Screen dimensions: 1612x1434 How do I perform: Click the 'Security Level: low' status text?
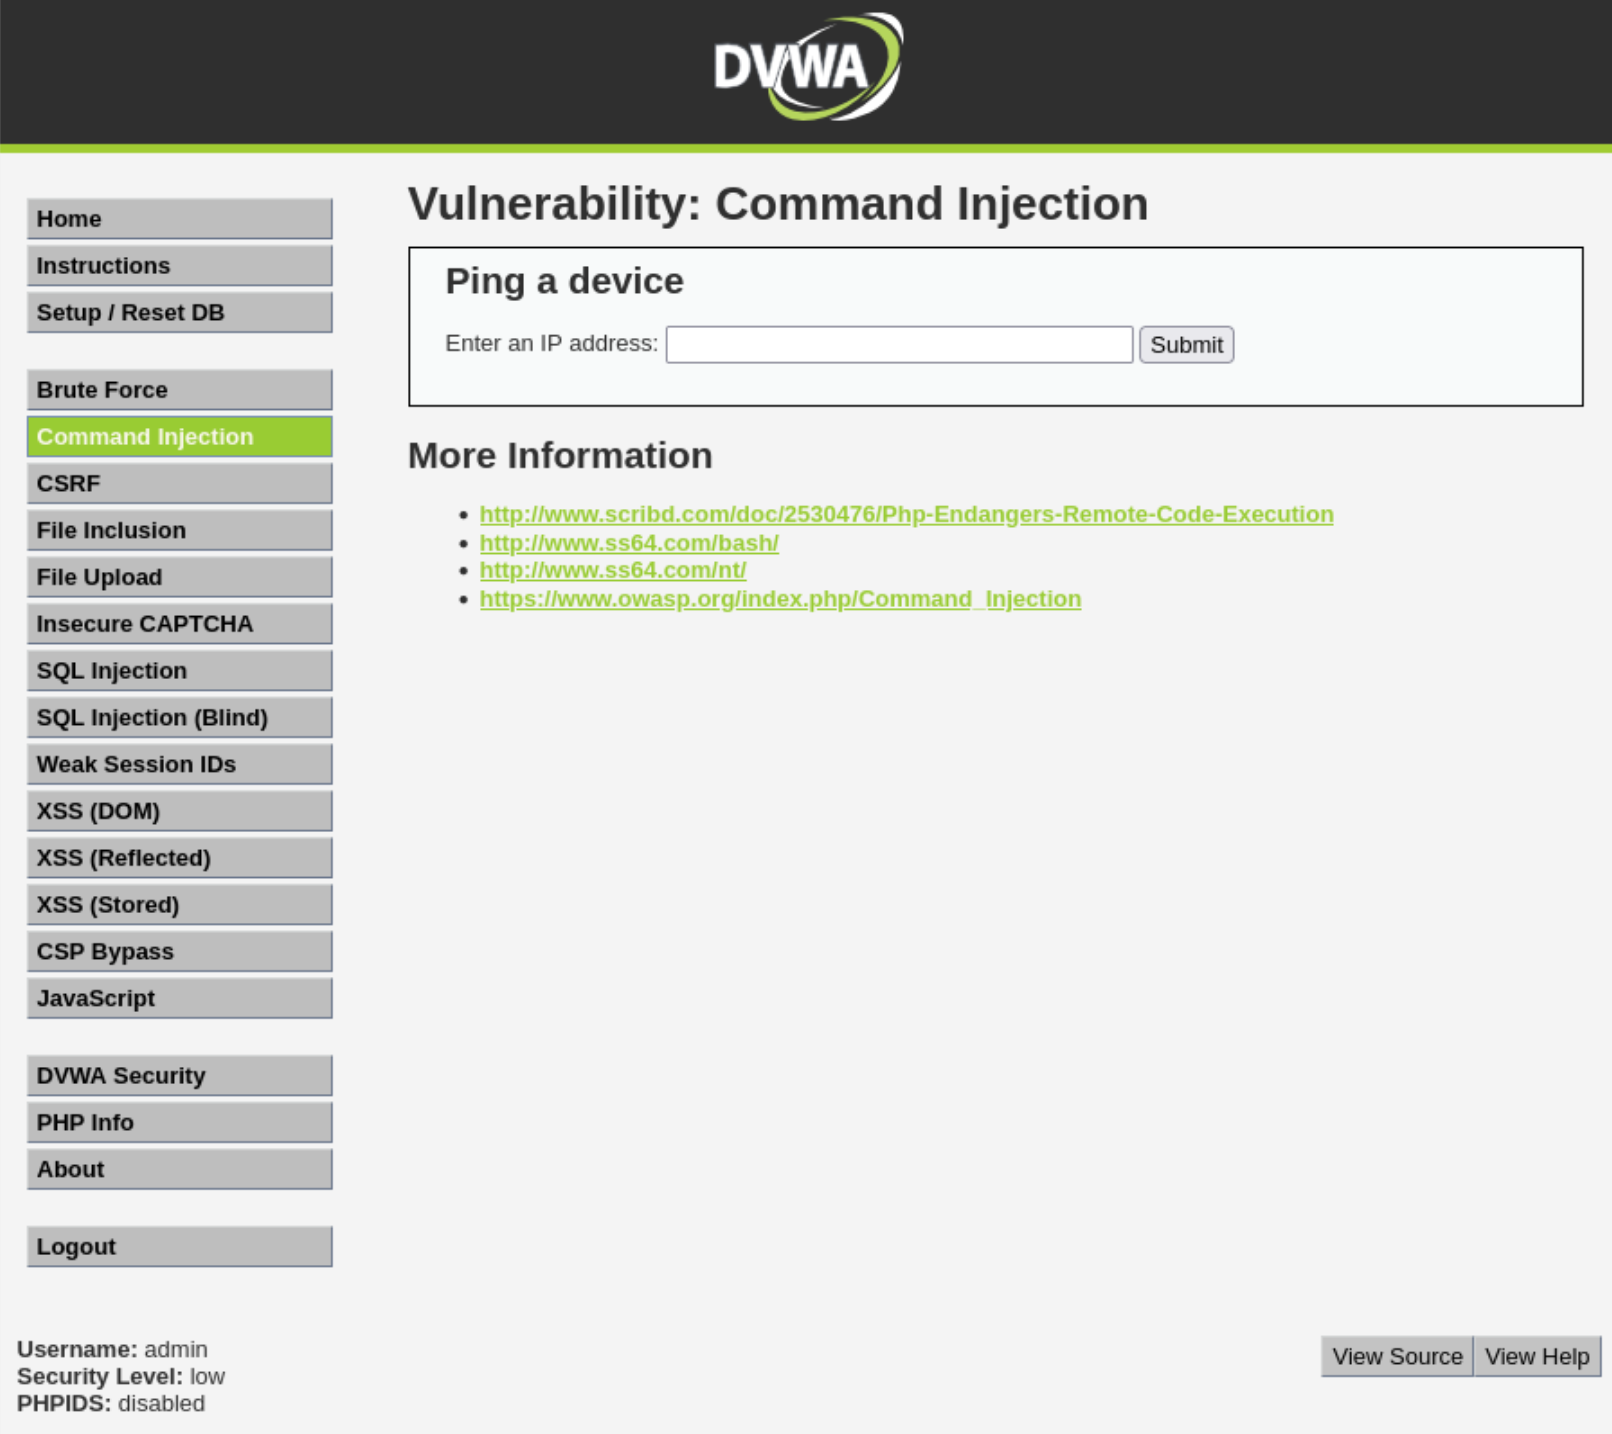click(121, 1377)
